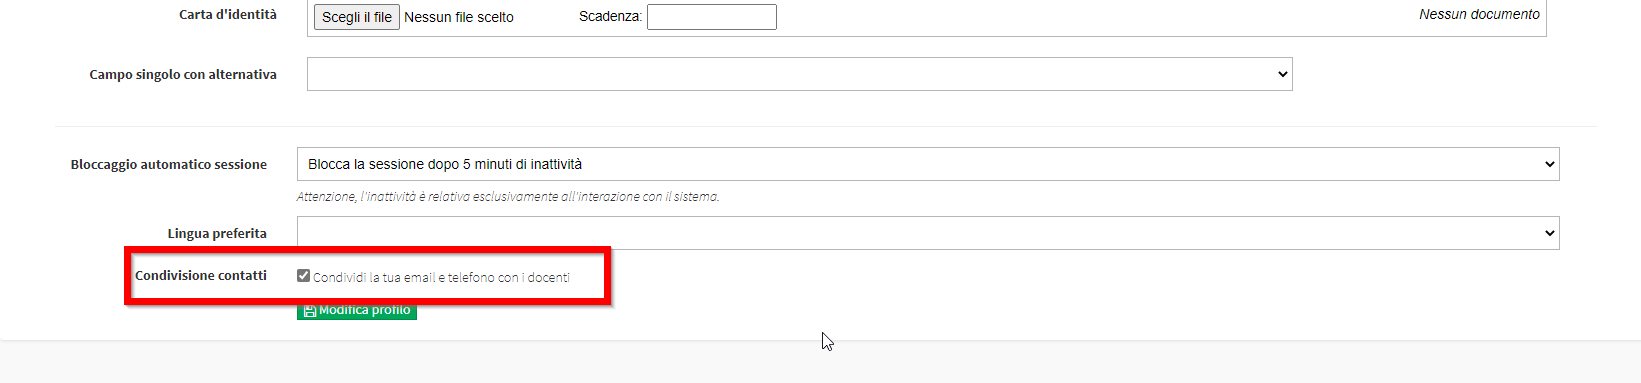Click inside the Scadenza date field
Viewport: 1641px width, 383px height.
click(x=712, y=17)
